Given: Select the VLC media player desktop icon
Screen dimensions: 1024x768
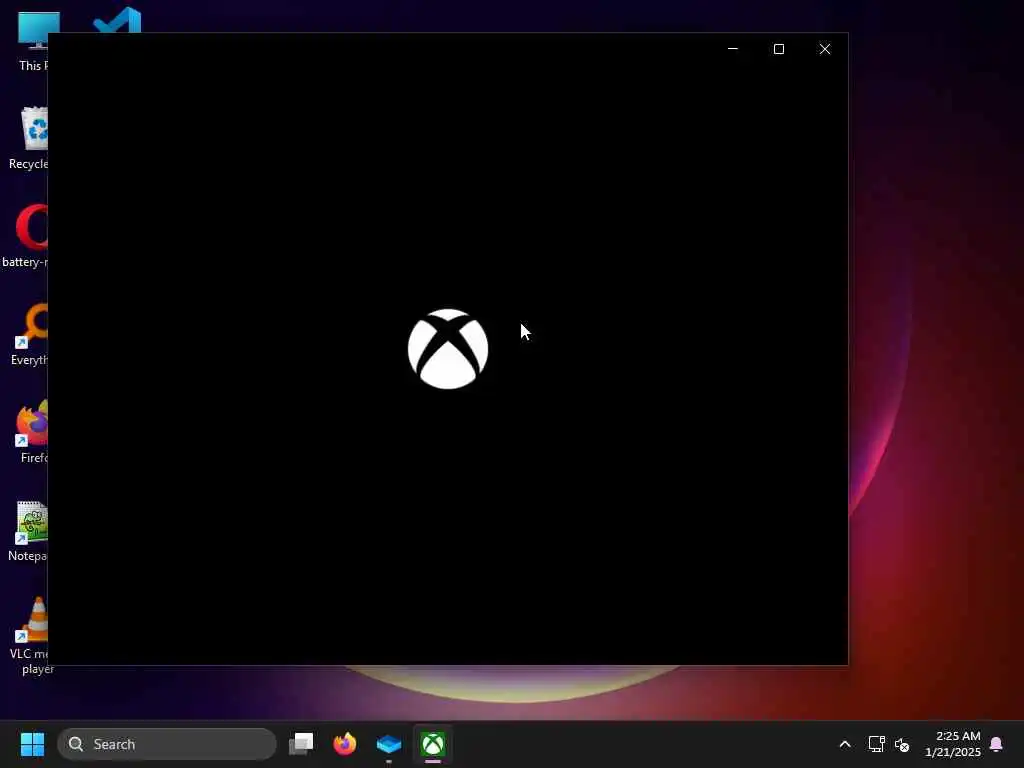Looking at the screenshot, I should tap(30, 635).
